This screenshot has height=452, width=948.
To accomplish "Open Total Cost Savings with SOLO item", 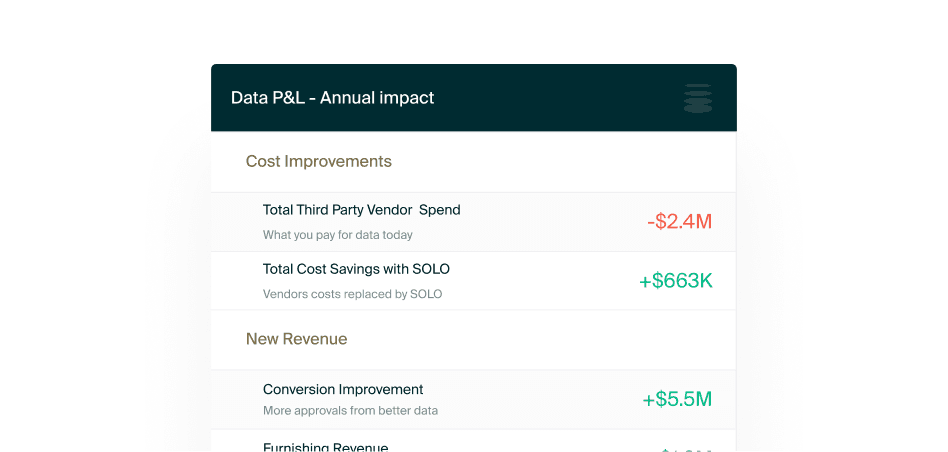I will click(x=356, y=269).
